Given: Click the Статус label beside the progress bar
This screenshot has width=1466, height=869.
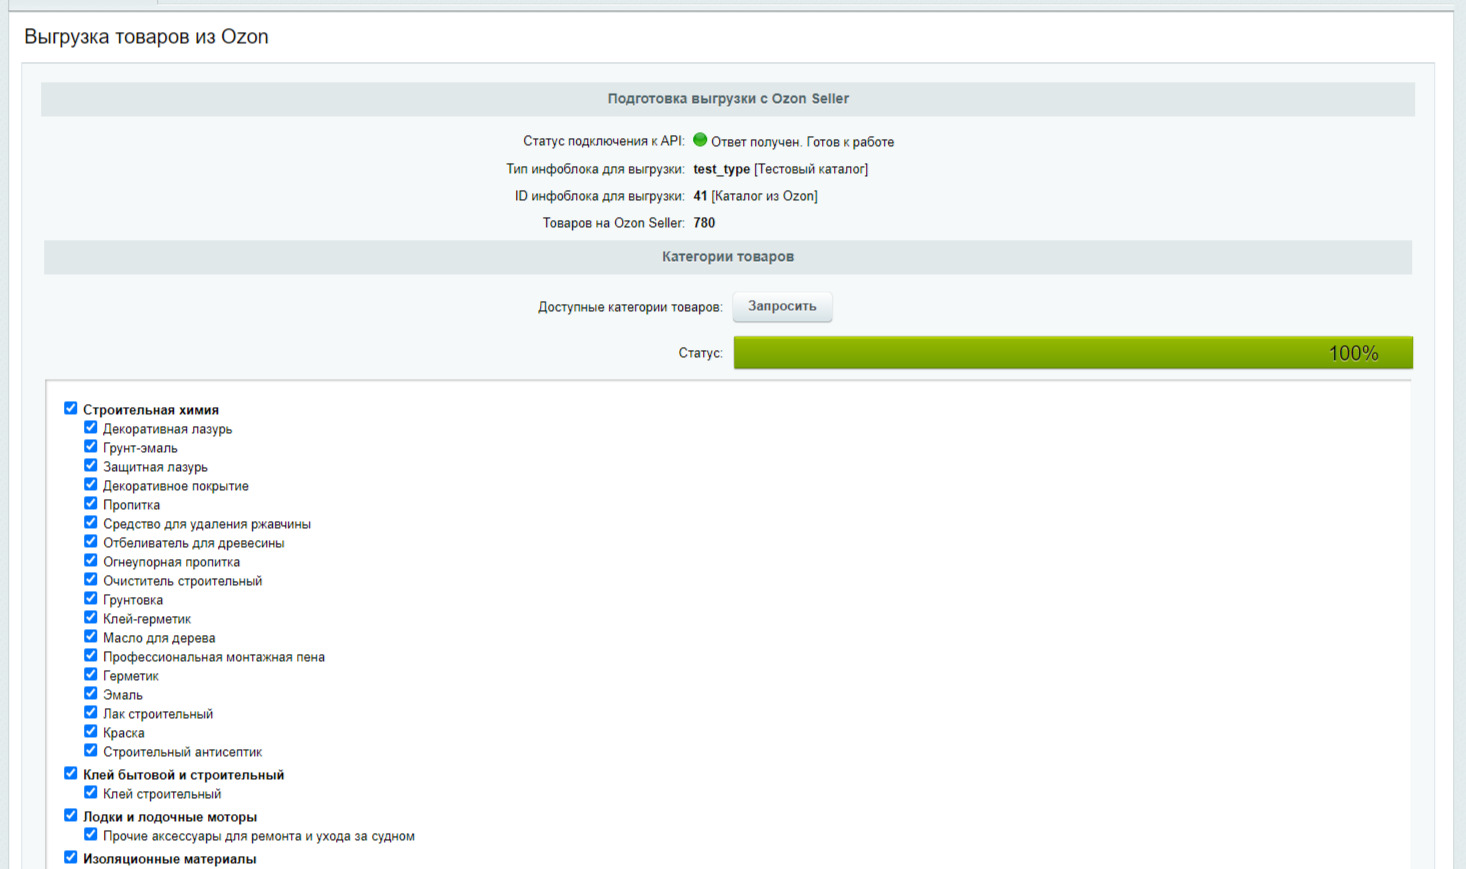Looking at the screenshot, I should point(700,353).
